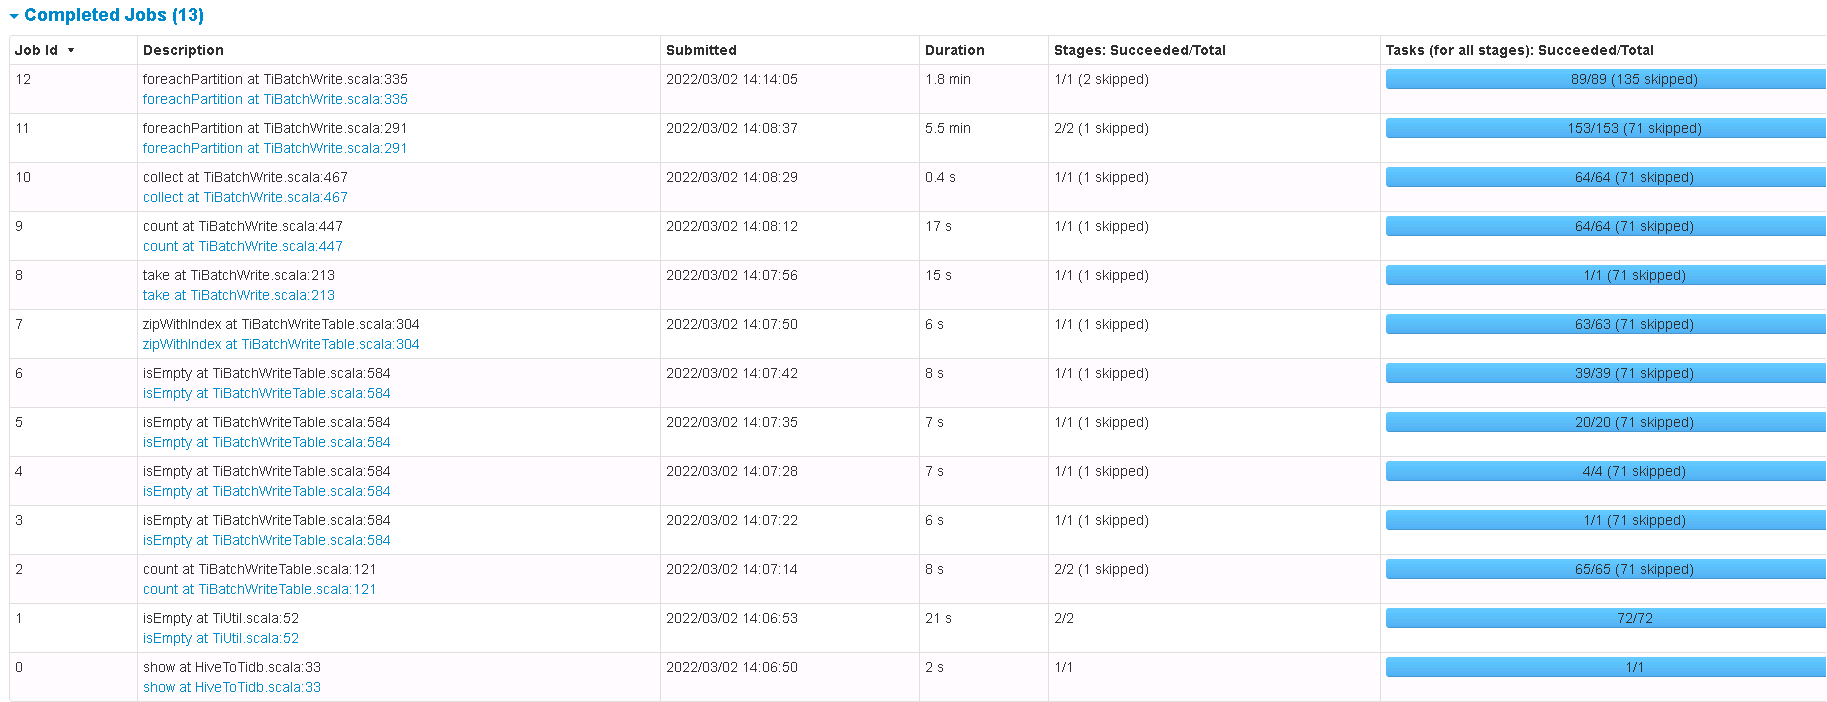Viewport: 1827px width, 702px height.
Task: Open count at TiBatchWriteTable.scala:121 link
Action: coord(260,589)
